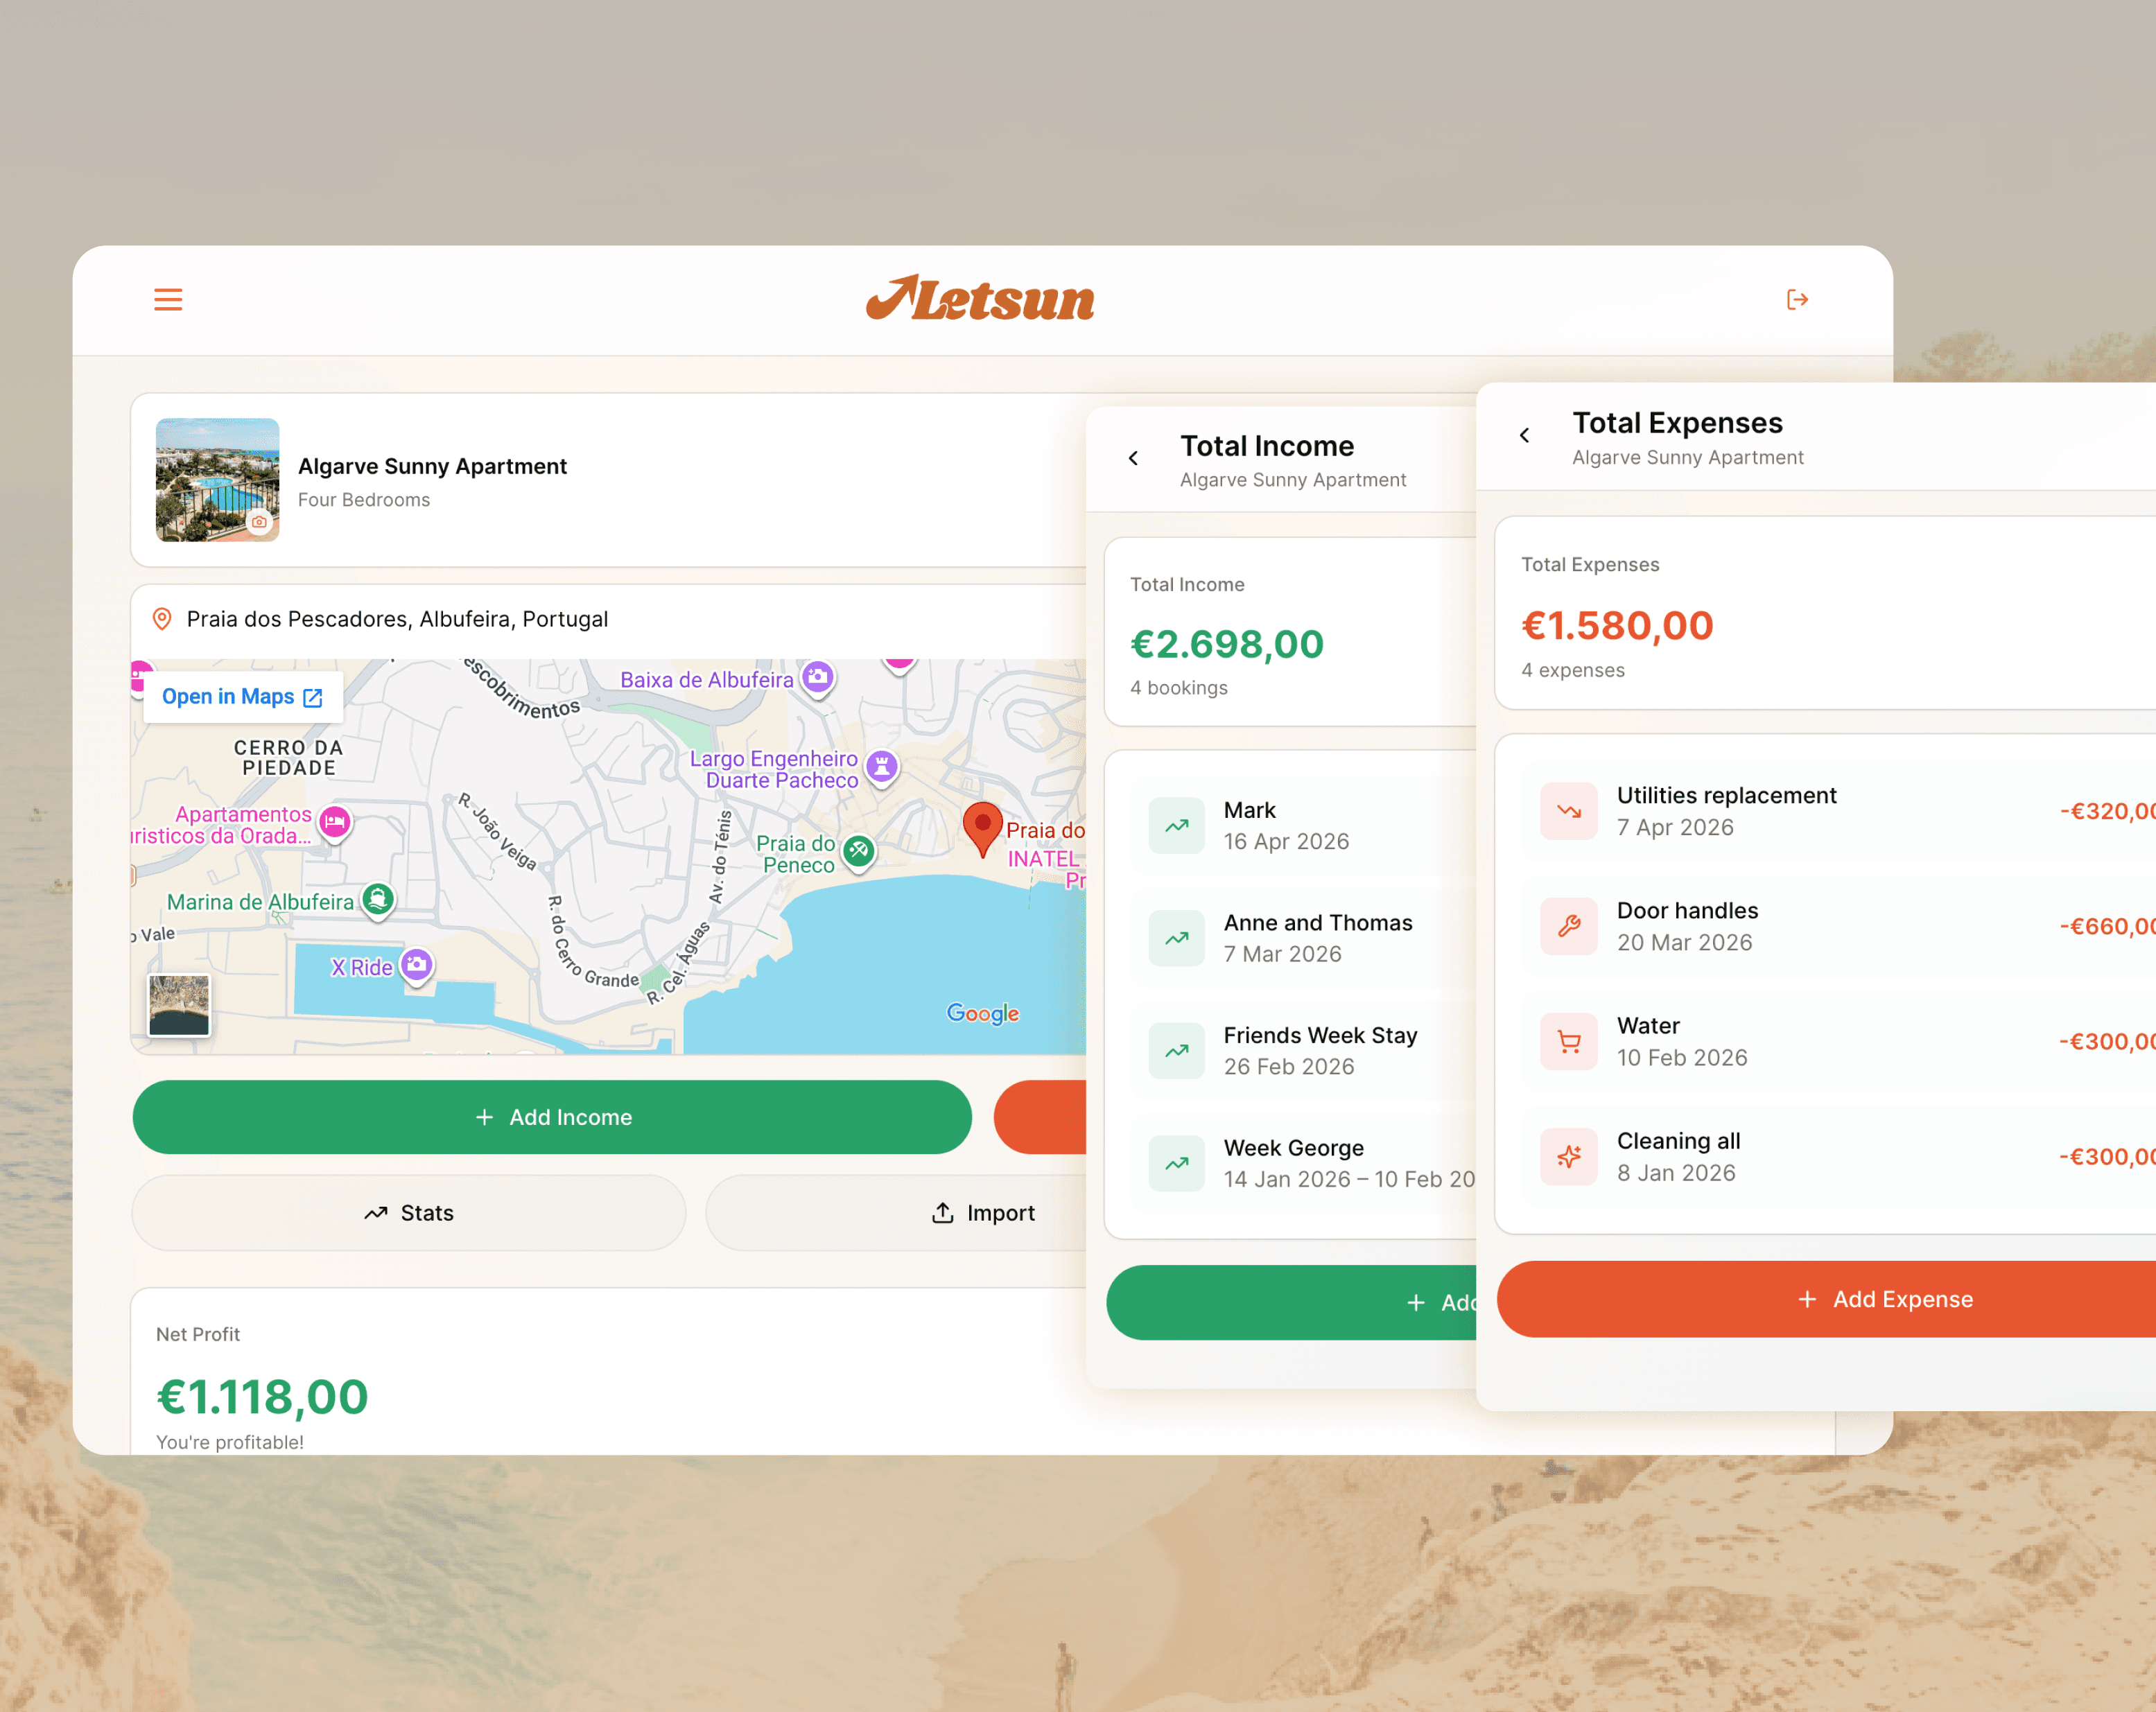Select the Import option
The width and height of the screenshot is (2156, 1712).
984,1213
